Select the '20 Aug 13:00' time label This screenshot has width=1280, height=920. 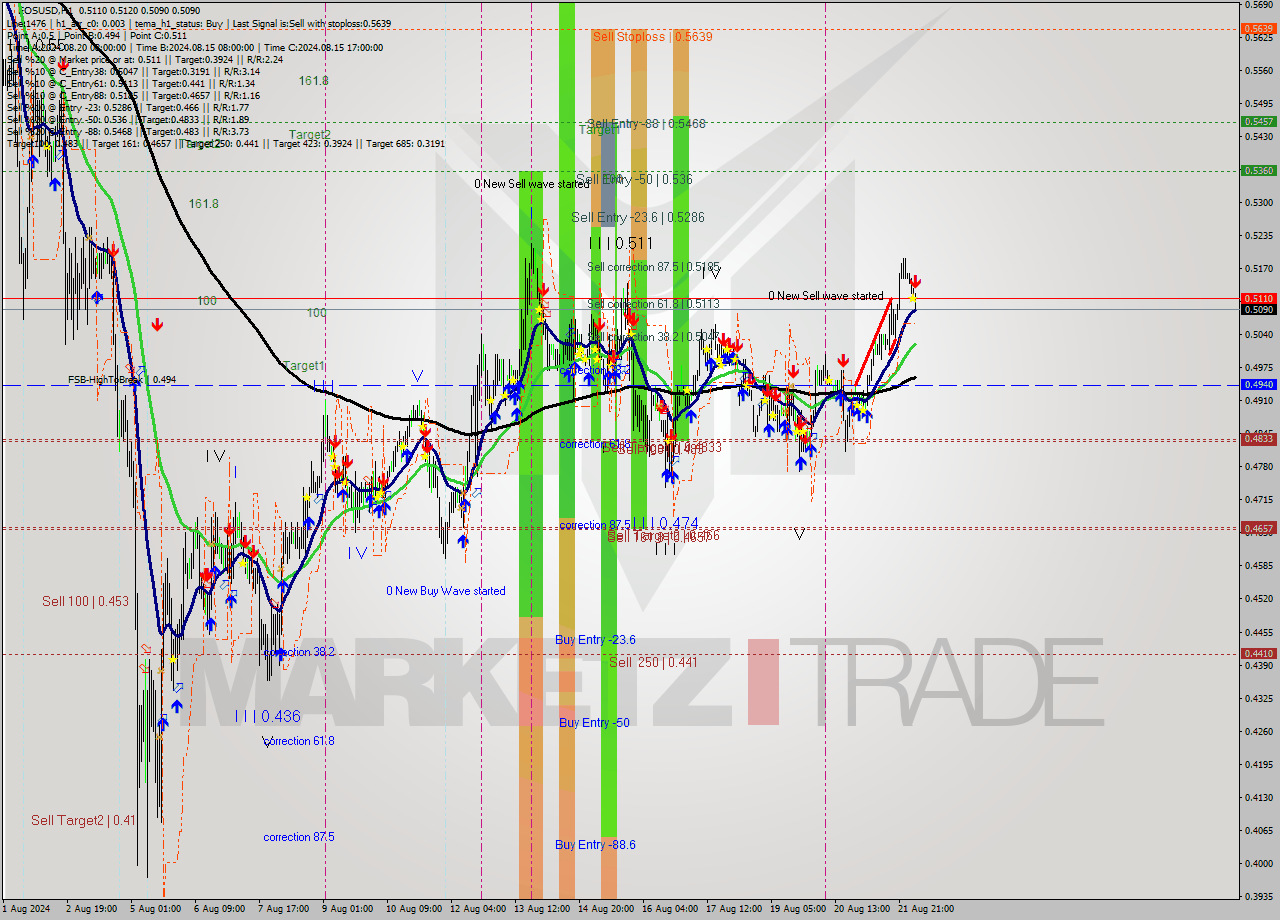862,909
